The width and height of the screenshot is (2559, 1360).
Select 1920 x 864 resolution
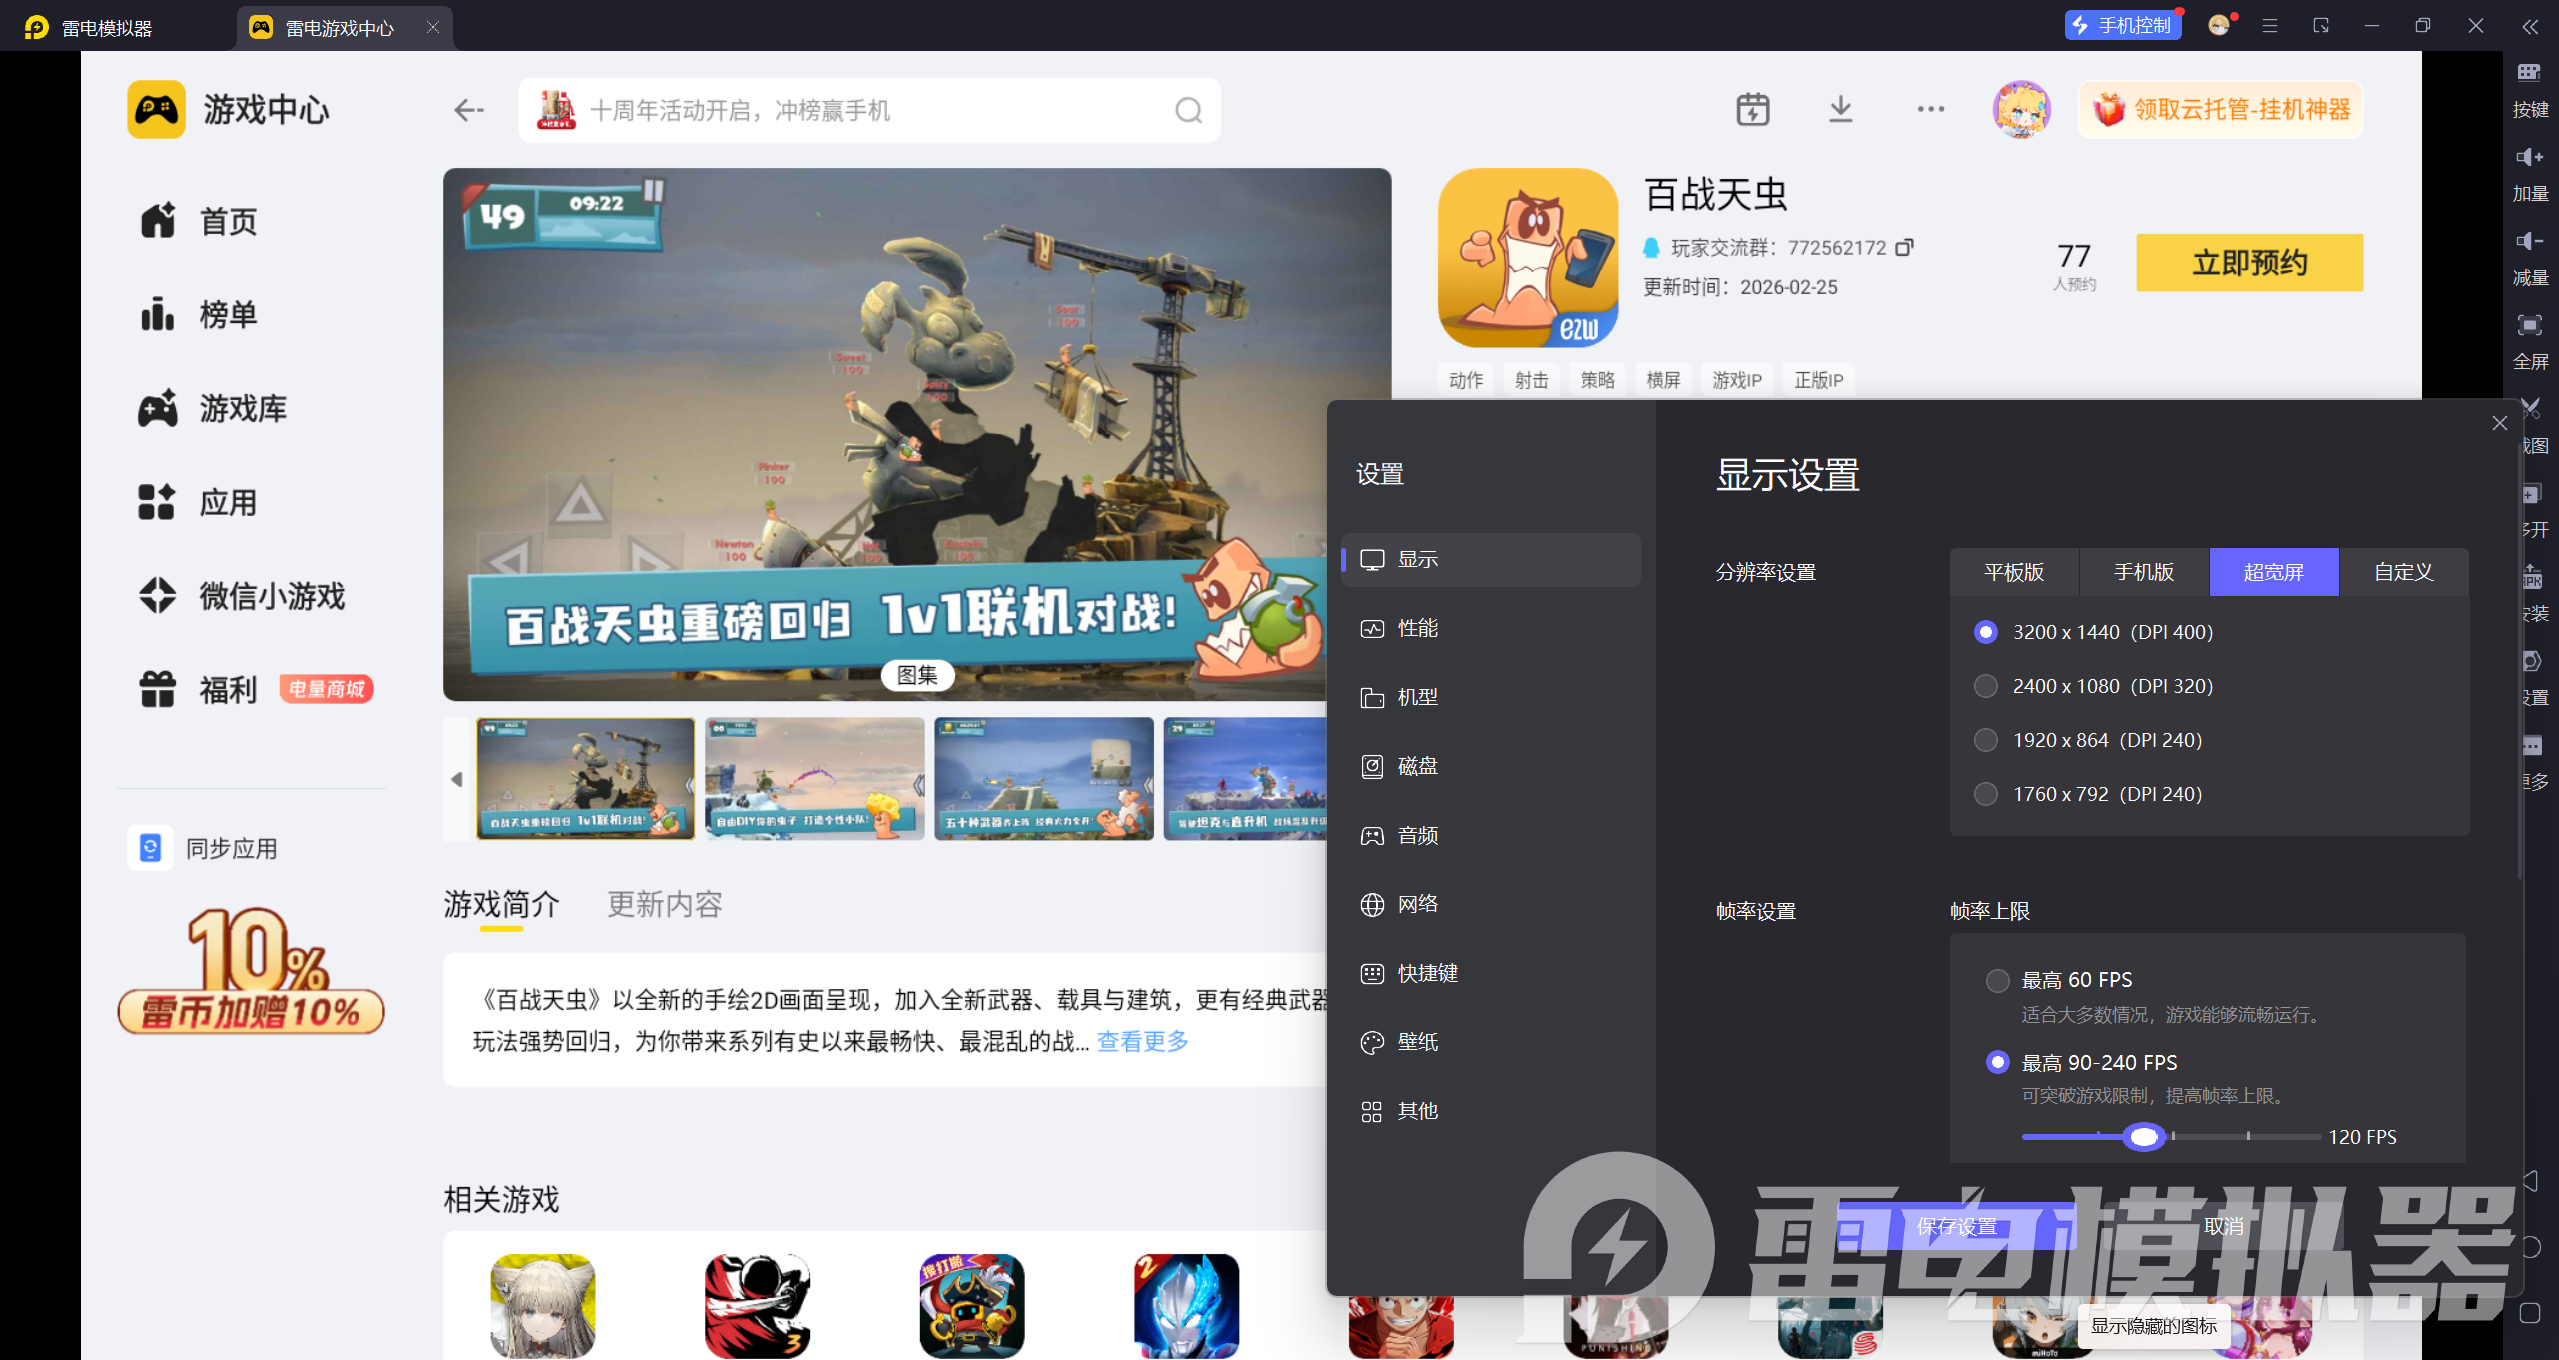(1986, 740)
